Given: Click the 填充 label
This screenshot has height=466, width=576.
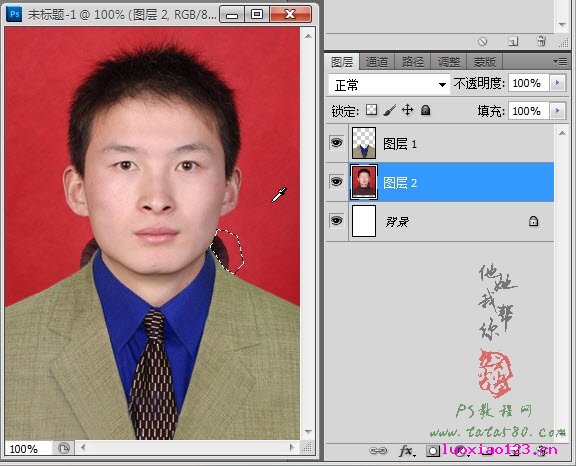Looking at the screenshot, I should coord(491,111).
